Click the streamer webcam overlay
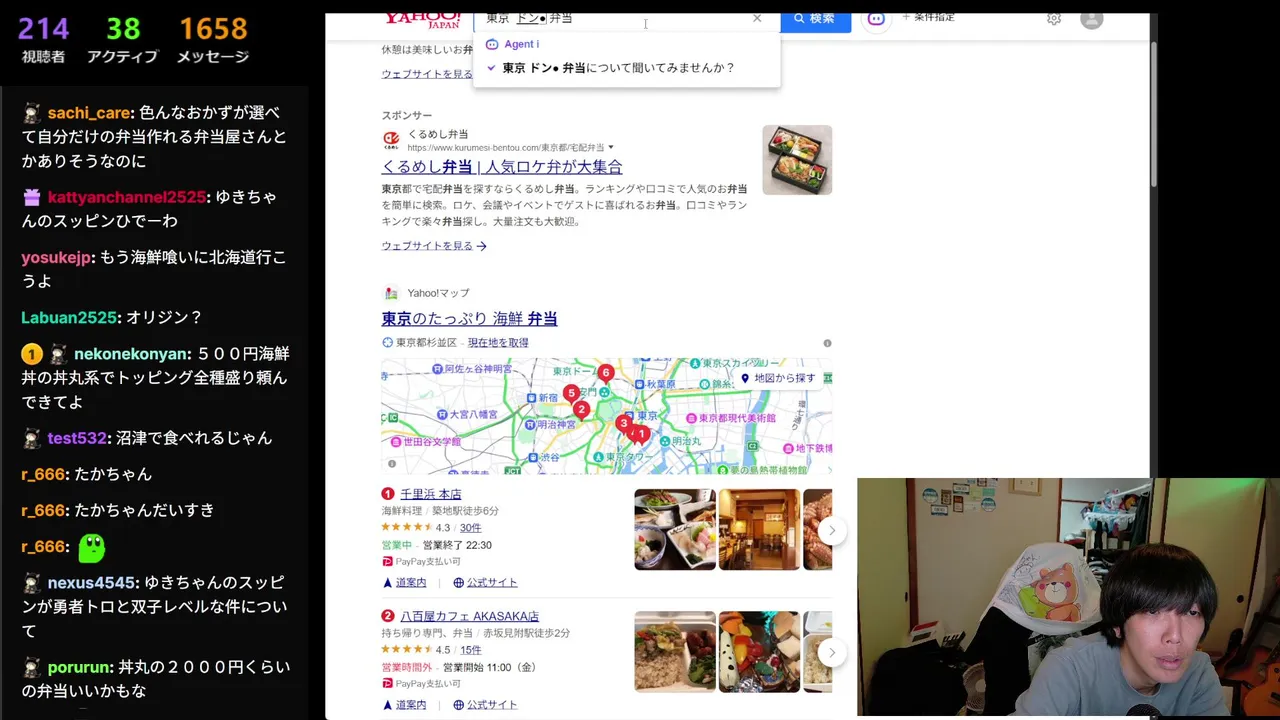Viewport: 1280px width, 720px height. click(1068, 598)
